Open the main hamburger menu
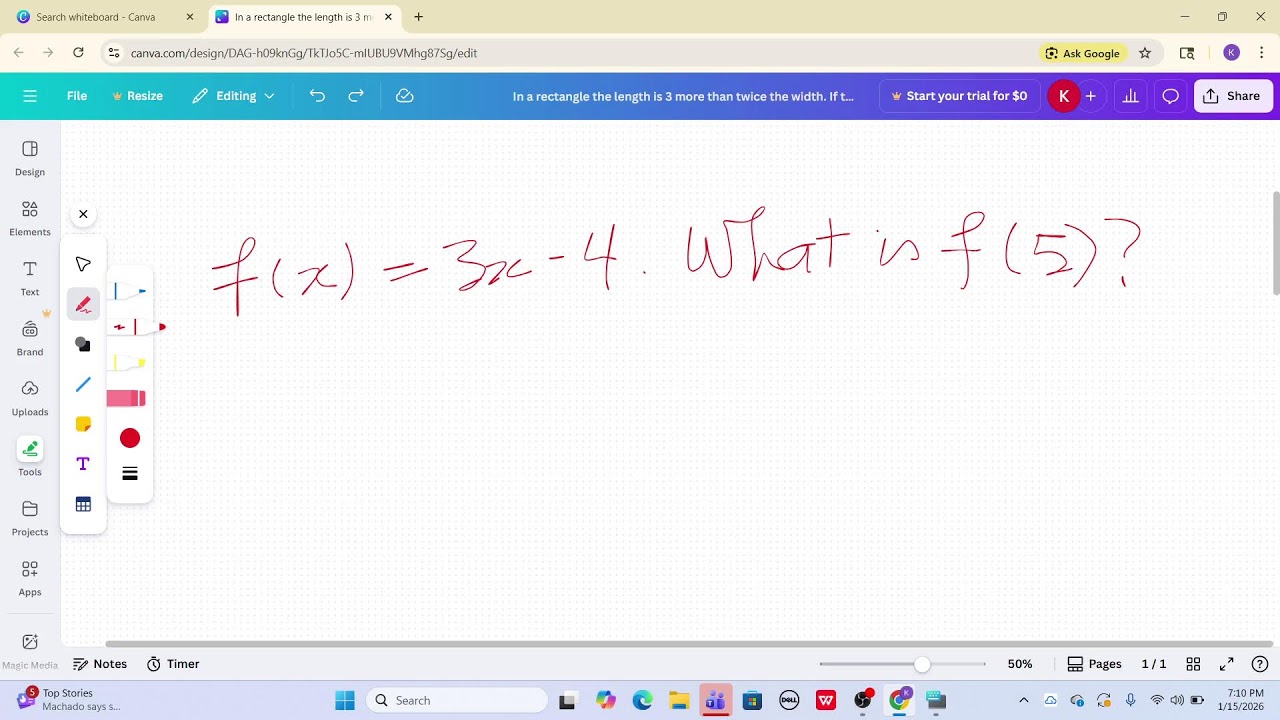 (30, 96)
